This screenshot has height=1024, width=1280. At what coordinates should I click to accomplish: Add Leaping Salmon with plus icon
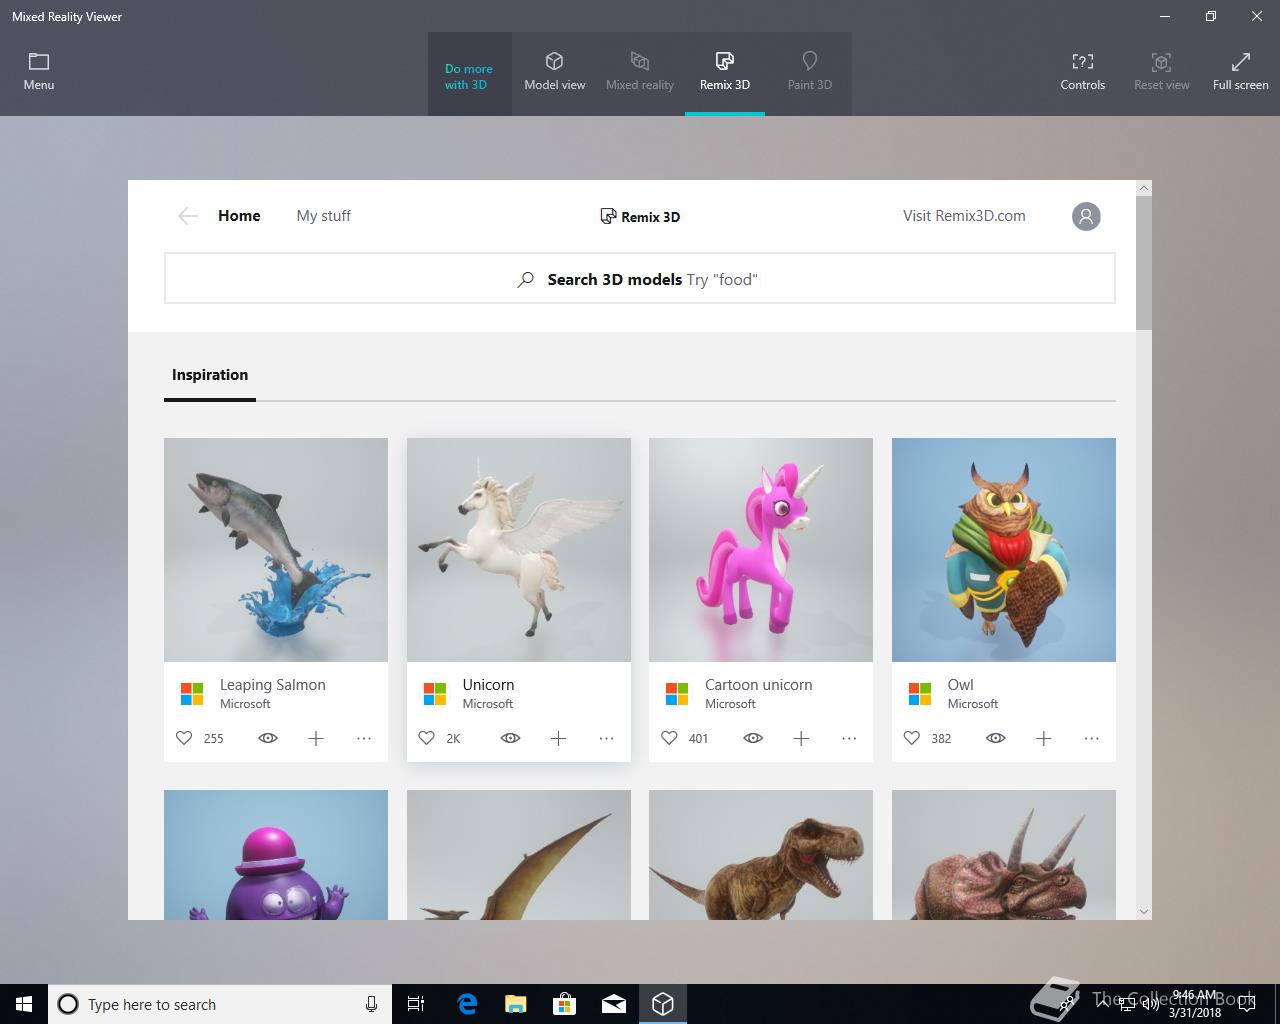pyautogui.click(x=316, y=738)
